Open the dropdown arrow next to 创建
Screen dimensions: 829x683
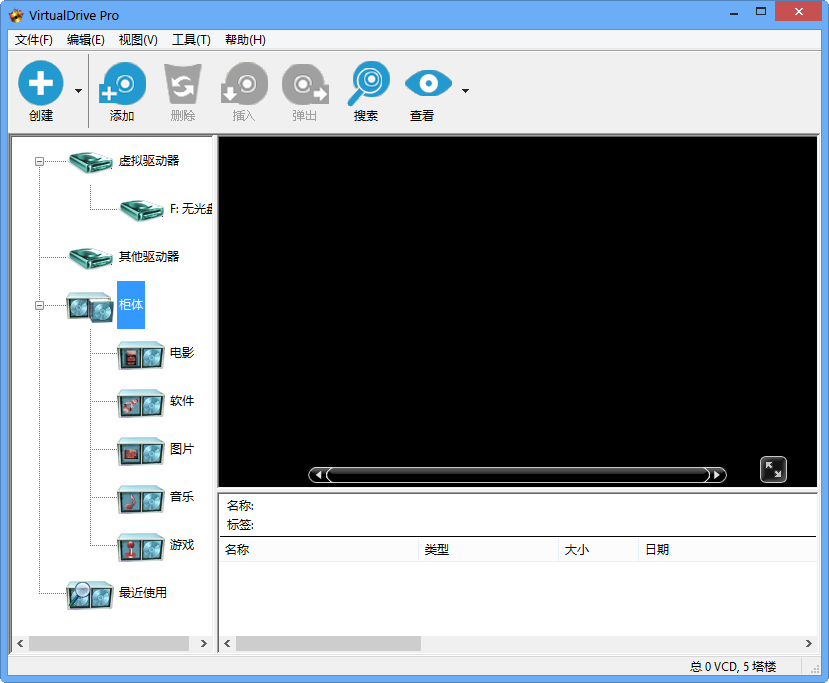point(76,90)
